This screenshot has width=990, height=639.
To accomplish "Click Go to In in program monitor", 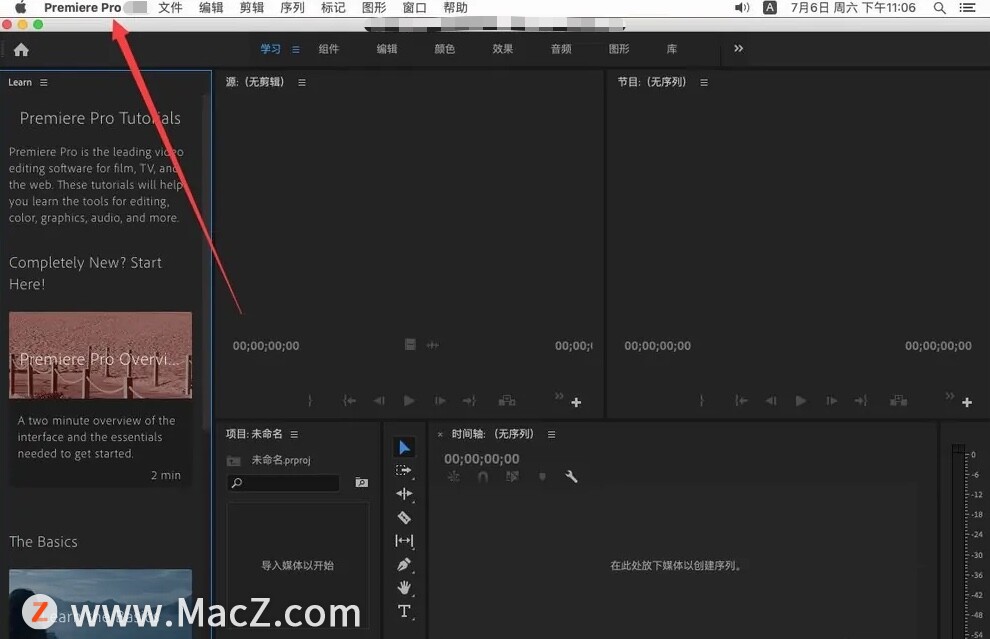I will (741, 400).
